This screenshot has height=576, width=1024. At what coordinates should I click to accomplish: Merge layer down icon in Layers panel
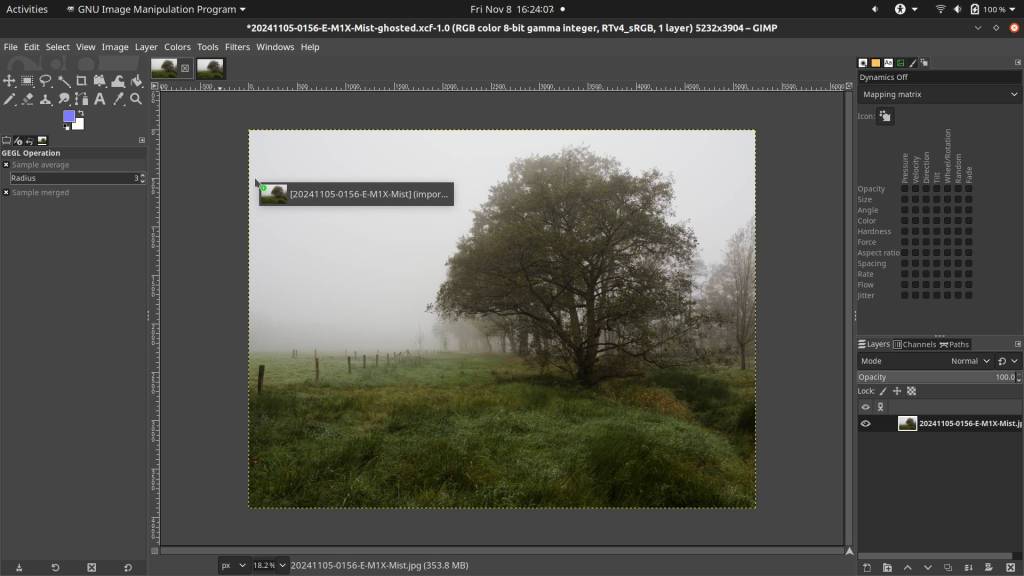coord(968,568)
